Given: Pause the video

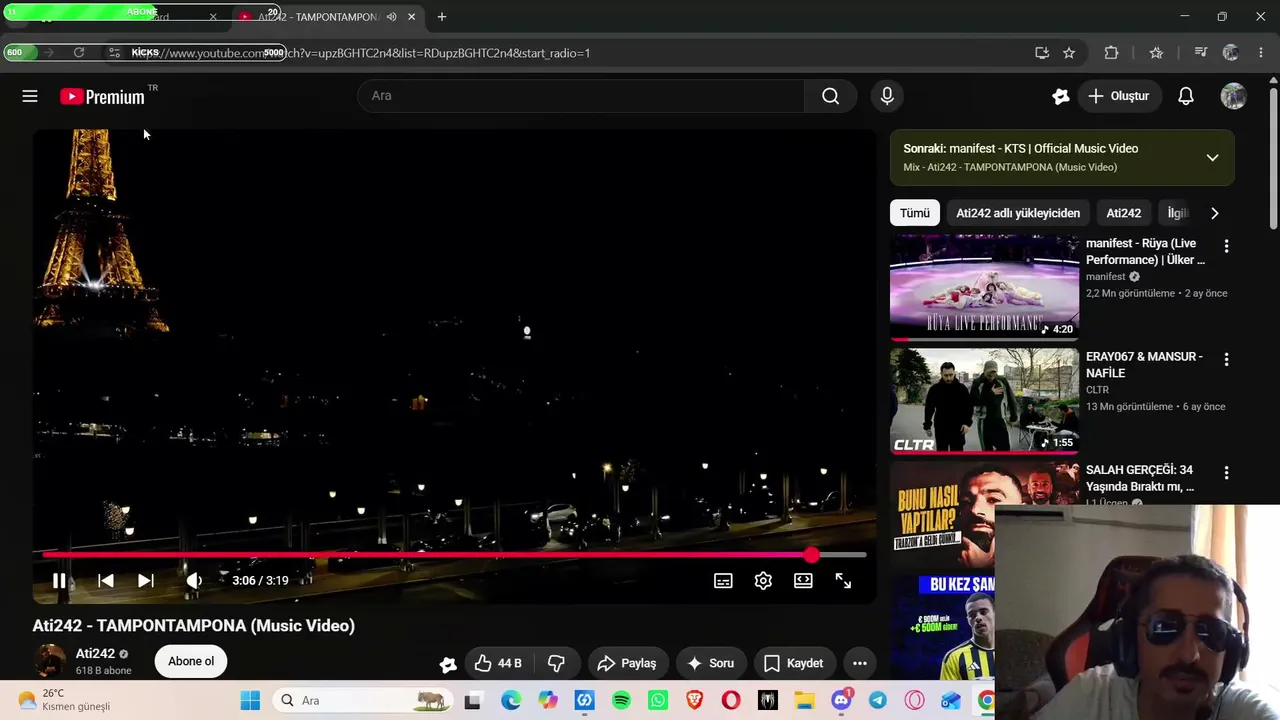Looking at the screenshot, I should [59, 580].
